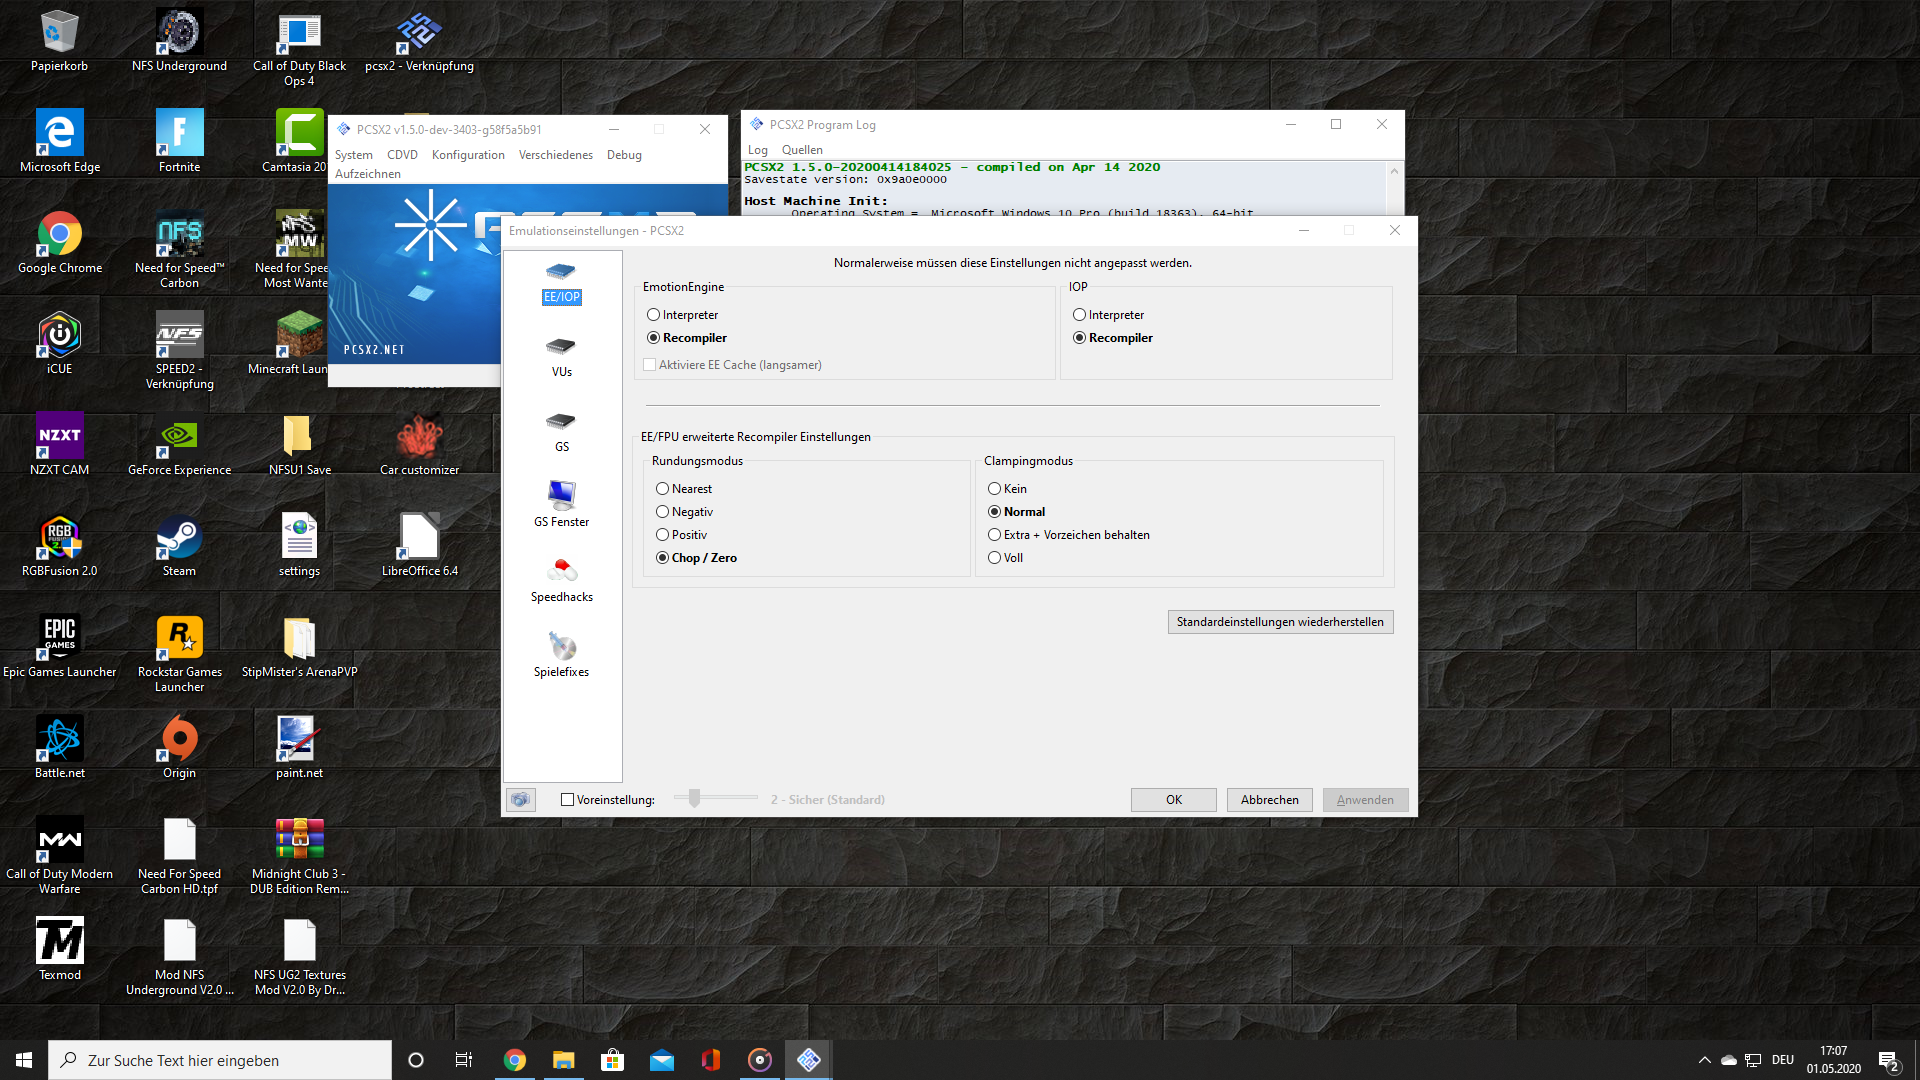This screenshot has width=1920, height=1080.
Task: Expand the Quellen menu in Program Log
Action: [802, 150]
